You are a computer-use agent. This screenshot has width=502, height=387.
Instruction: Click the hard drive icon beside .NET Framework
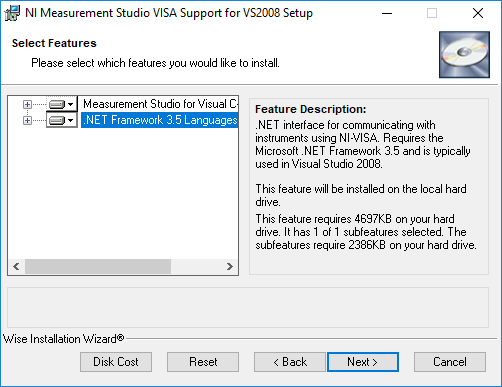coord(57,120)
